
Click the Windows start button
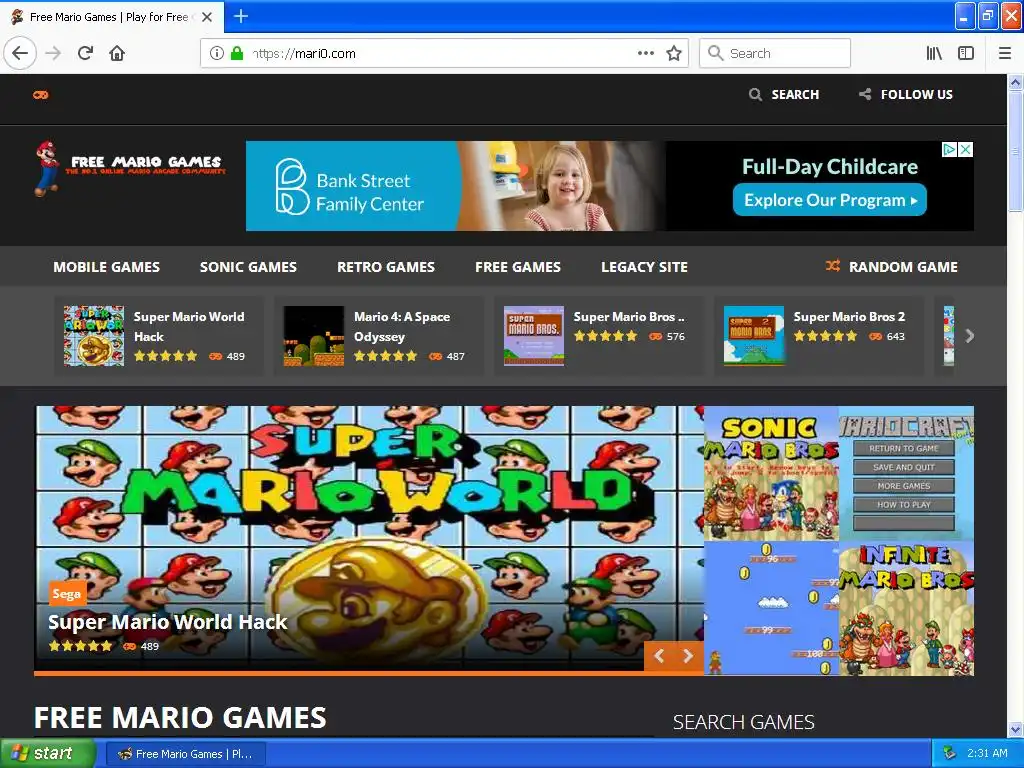(x=48, y=753)
